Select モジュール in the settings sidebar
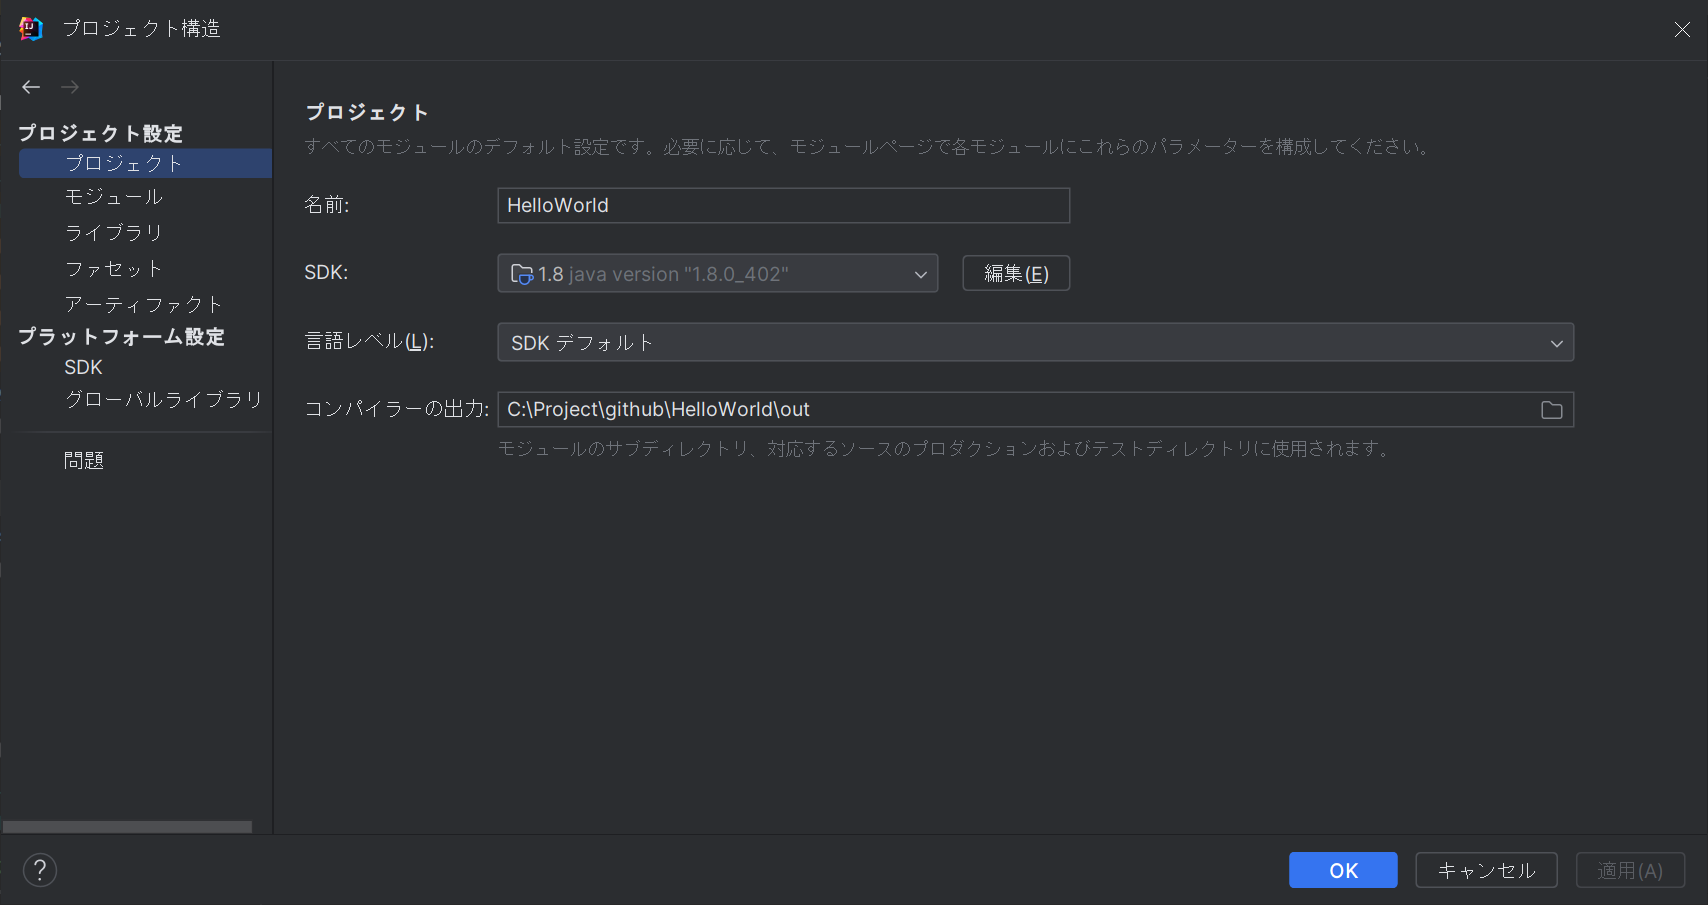 [x=114, y=197]
